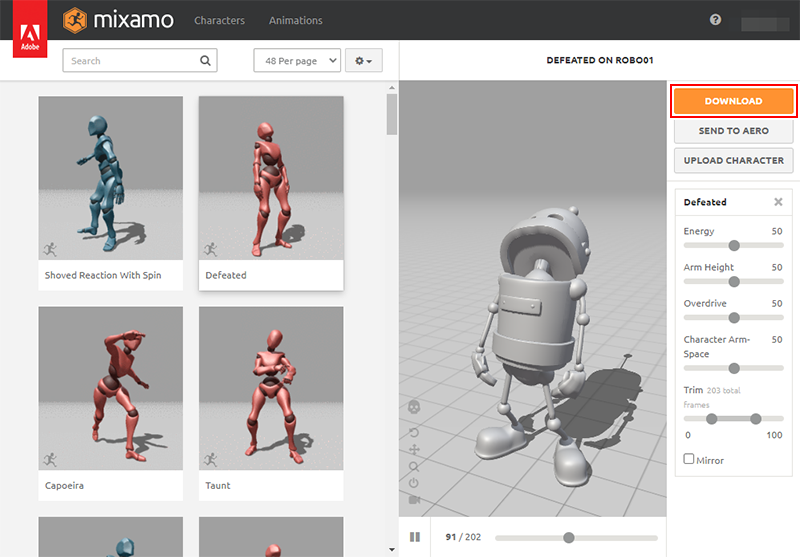Close the Defeated settings panel
This screenshot has width=800, height=557.
pos(778,202)
